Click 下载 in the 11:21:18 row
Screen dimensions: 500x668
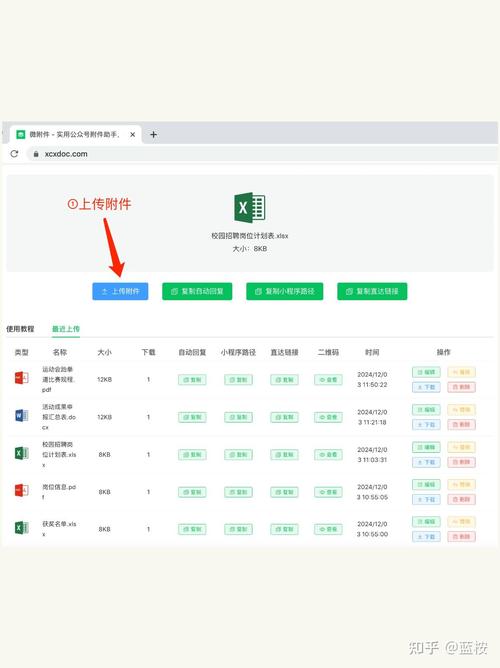426,425
